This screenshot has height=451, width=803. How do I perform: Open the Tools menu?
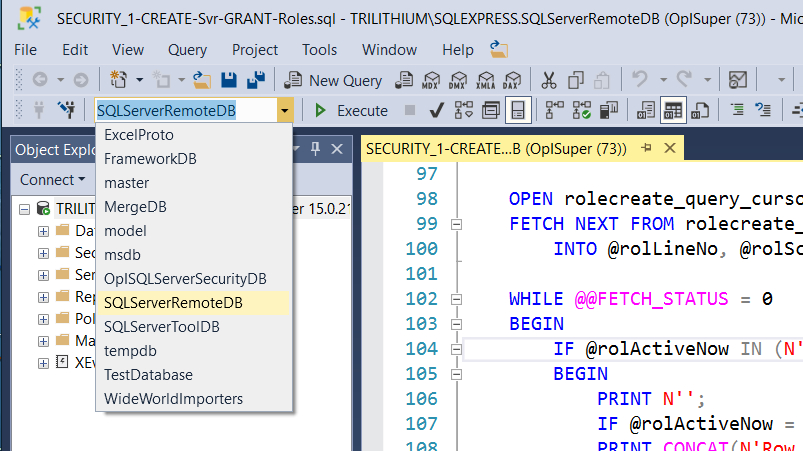pyautogui.click(x=320, y=50)
